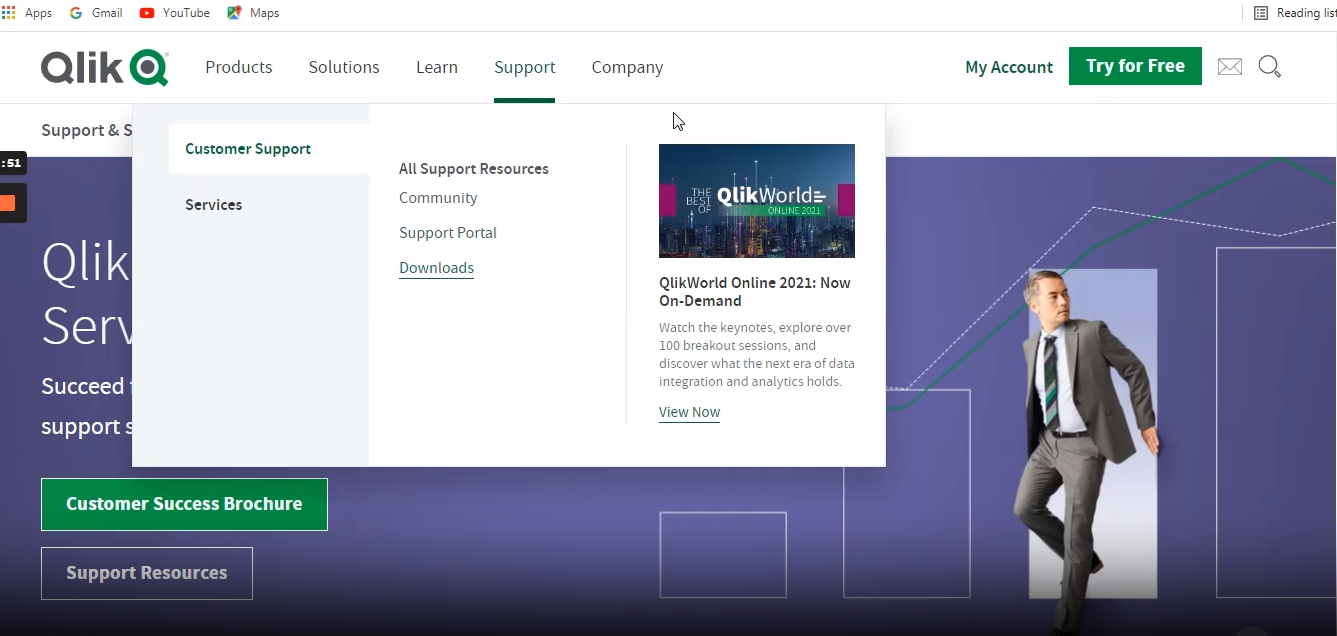
Task: Open the Apps grid bookmark icon
Action: (9, 13)
